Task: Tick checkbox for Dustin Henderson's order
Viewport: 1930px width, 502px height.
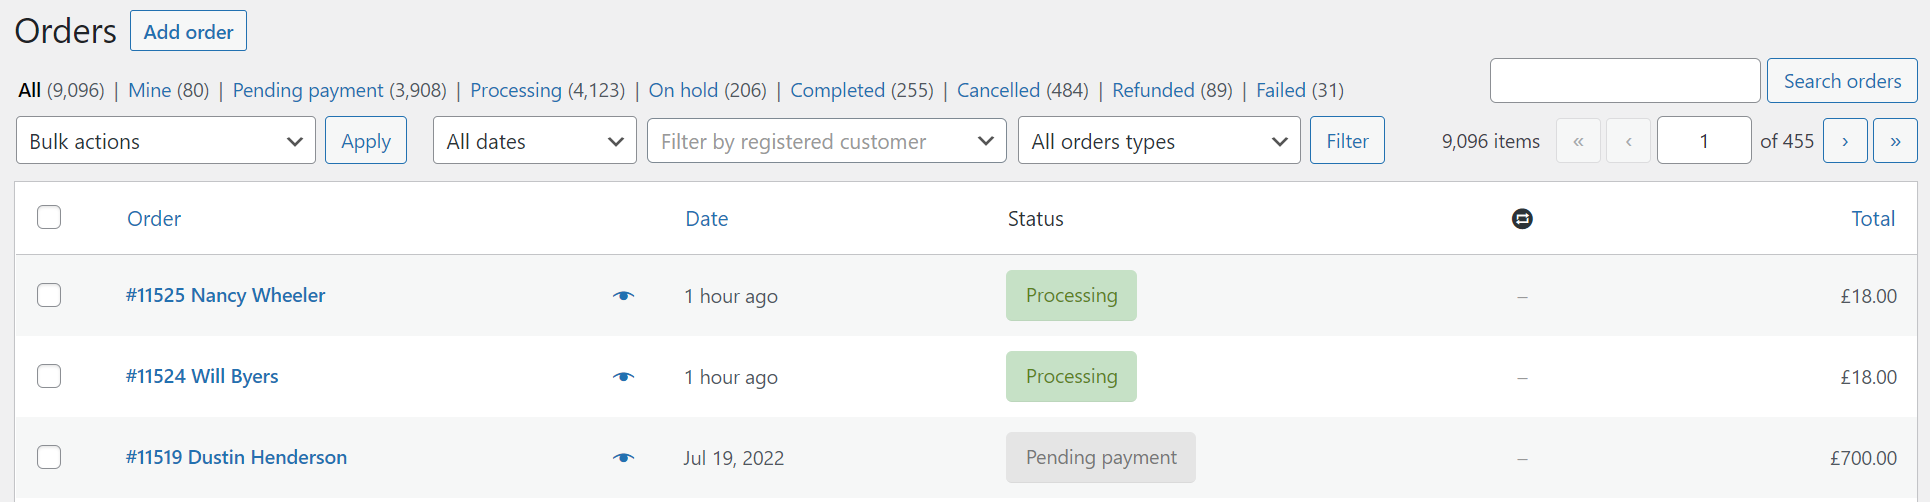Action: [49, 457]
